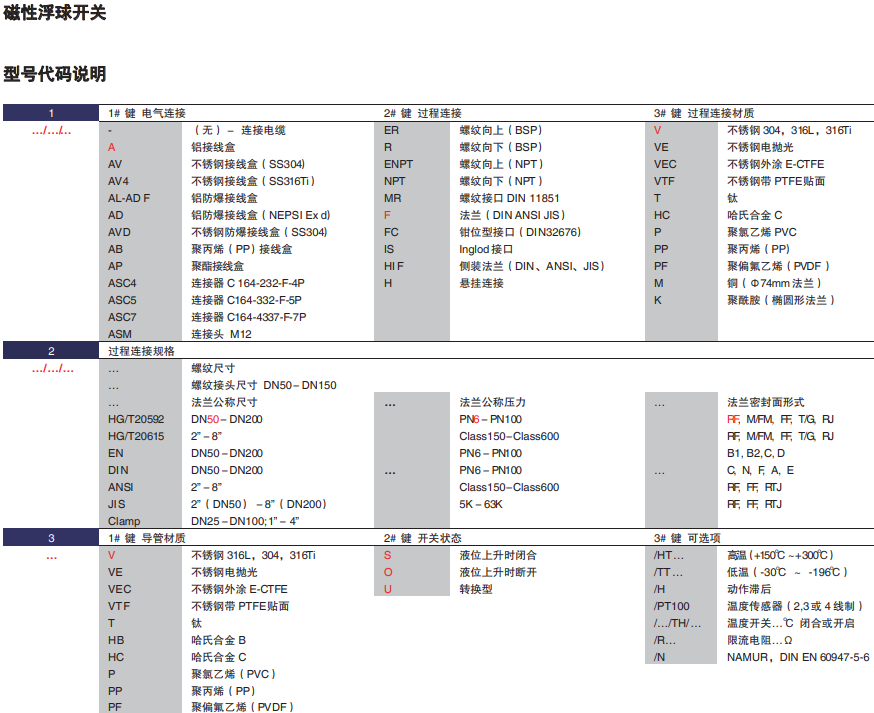Screen dimensions: 874x713
Task: Click the section header 过程连接规格
Action: coord(142,351)
